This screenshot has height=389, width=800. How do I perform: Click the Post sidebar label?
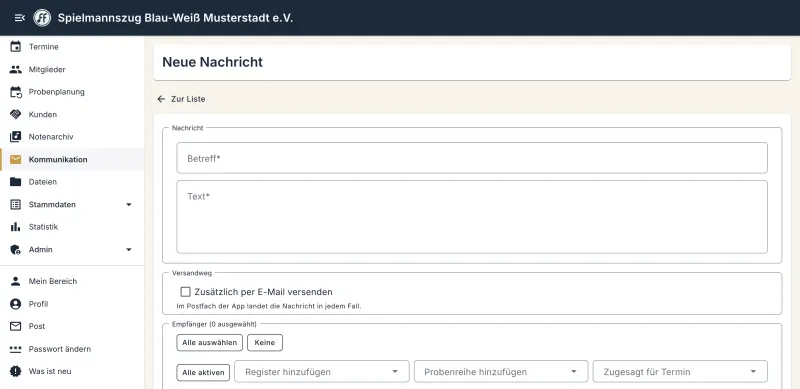[x=37, y=326]
